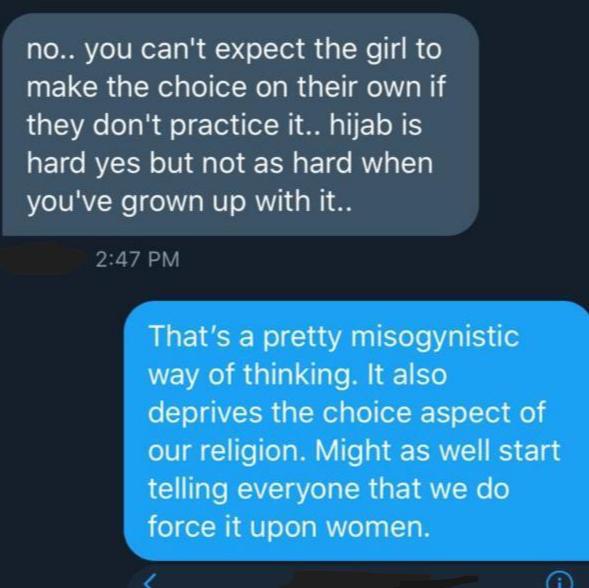Click the words "Might as well start"
Viewport: 589px width, 588px height.
(437, 451)
